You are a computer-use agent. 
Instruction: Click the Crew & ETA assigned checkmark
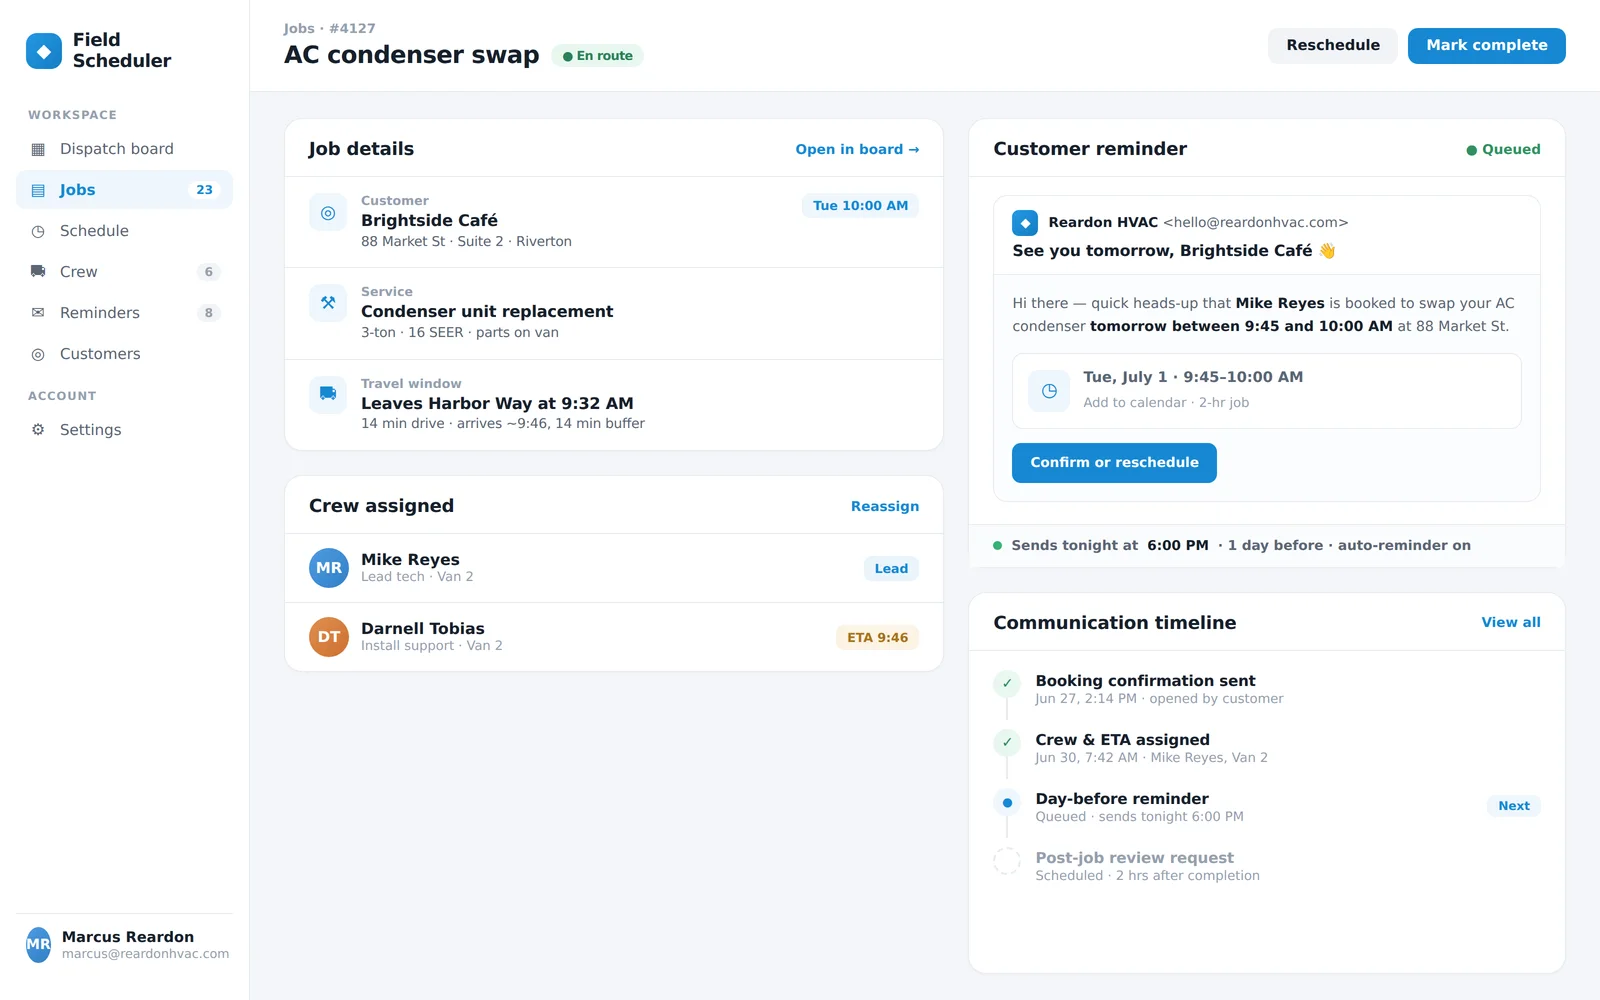click(x=1007, y=743)
